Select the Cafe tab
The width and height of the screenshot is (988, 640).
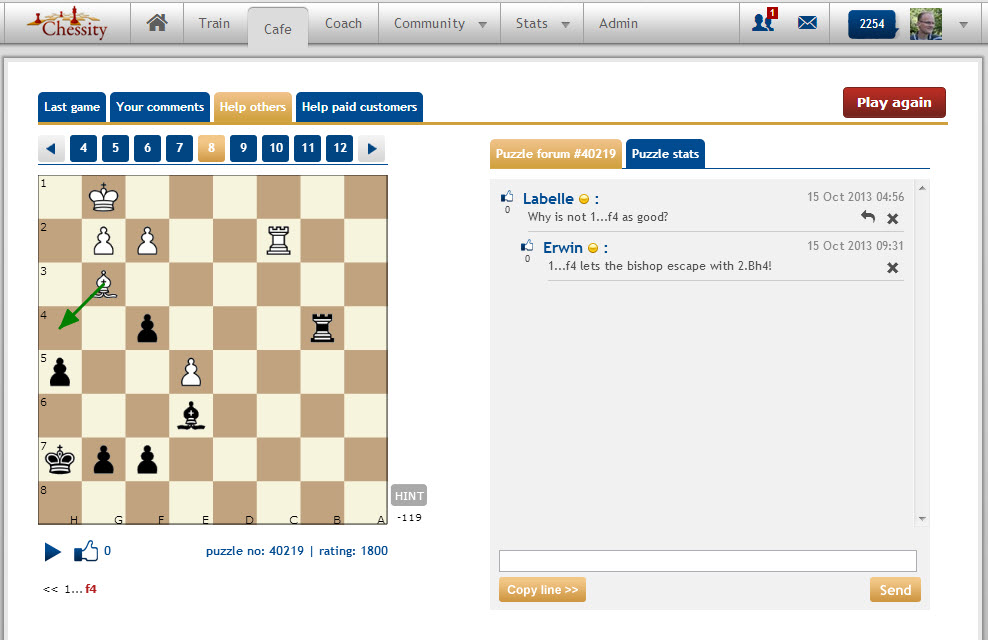click(278, 28)
